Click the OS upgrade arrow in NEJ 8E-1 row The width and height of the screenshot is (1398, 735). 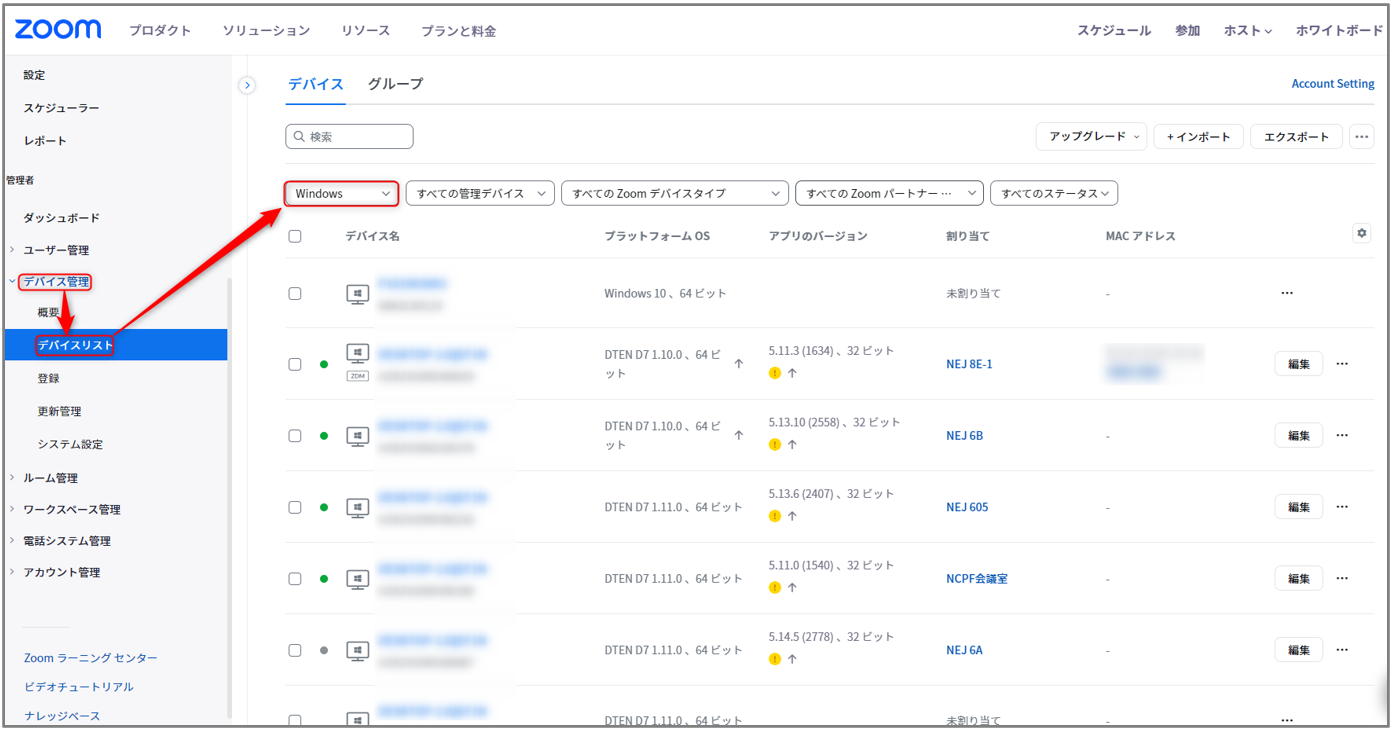(x=739, y=364)
